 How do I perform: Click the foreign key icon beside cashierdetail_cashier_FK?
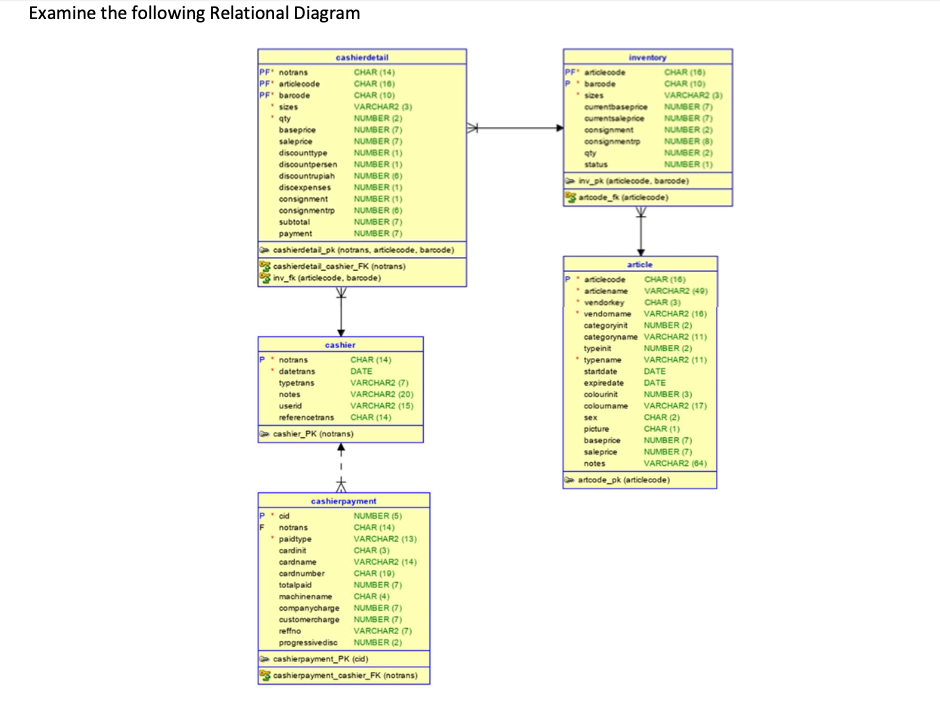tap(264, 266)
